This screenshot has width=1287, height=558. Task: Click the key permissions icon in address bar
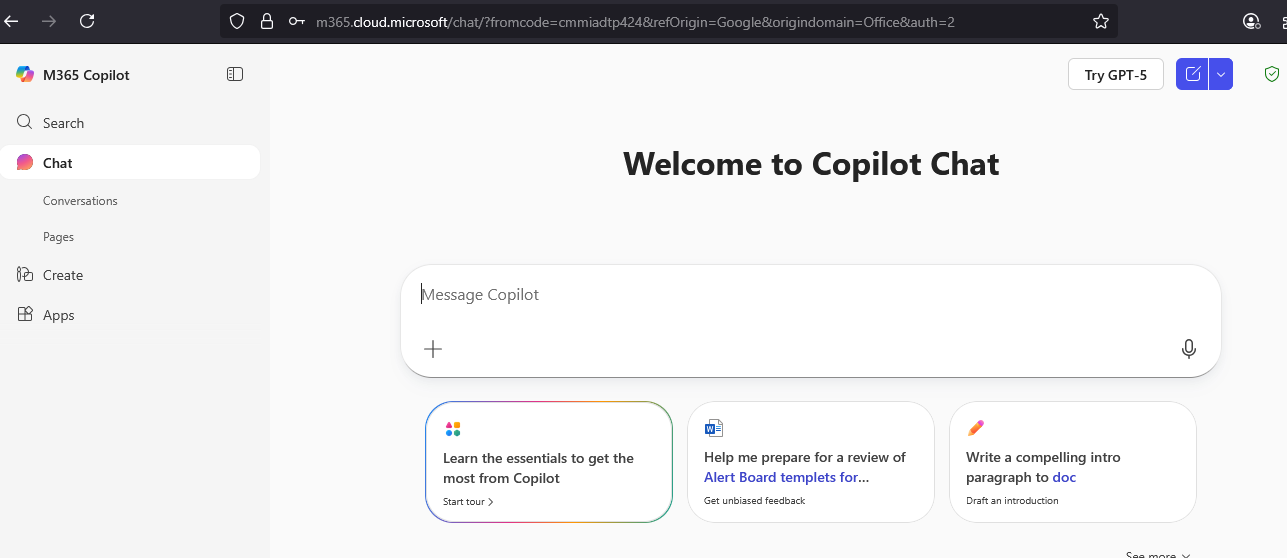click(x=296, y=21)
